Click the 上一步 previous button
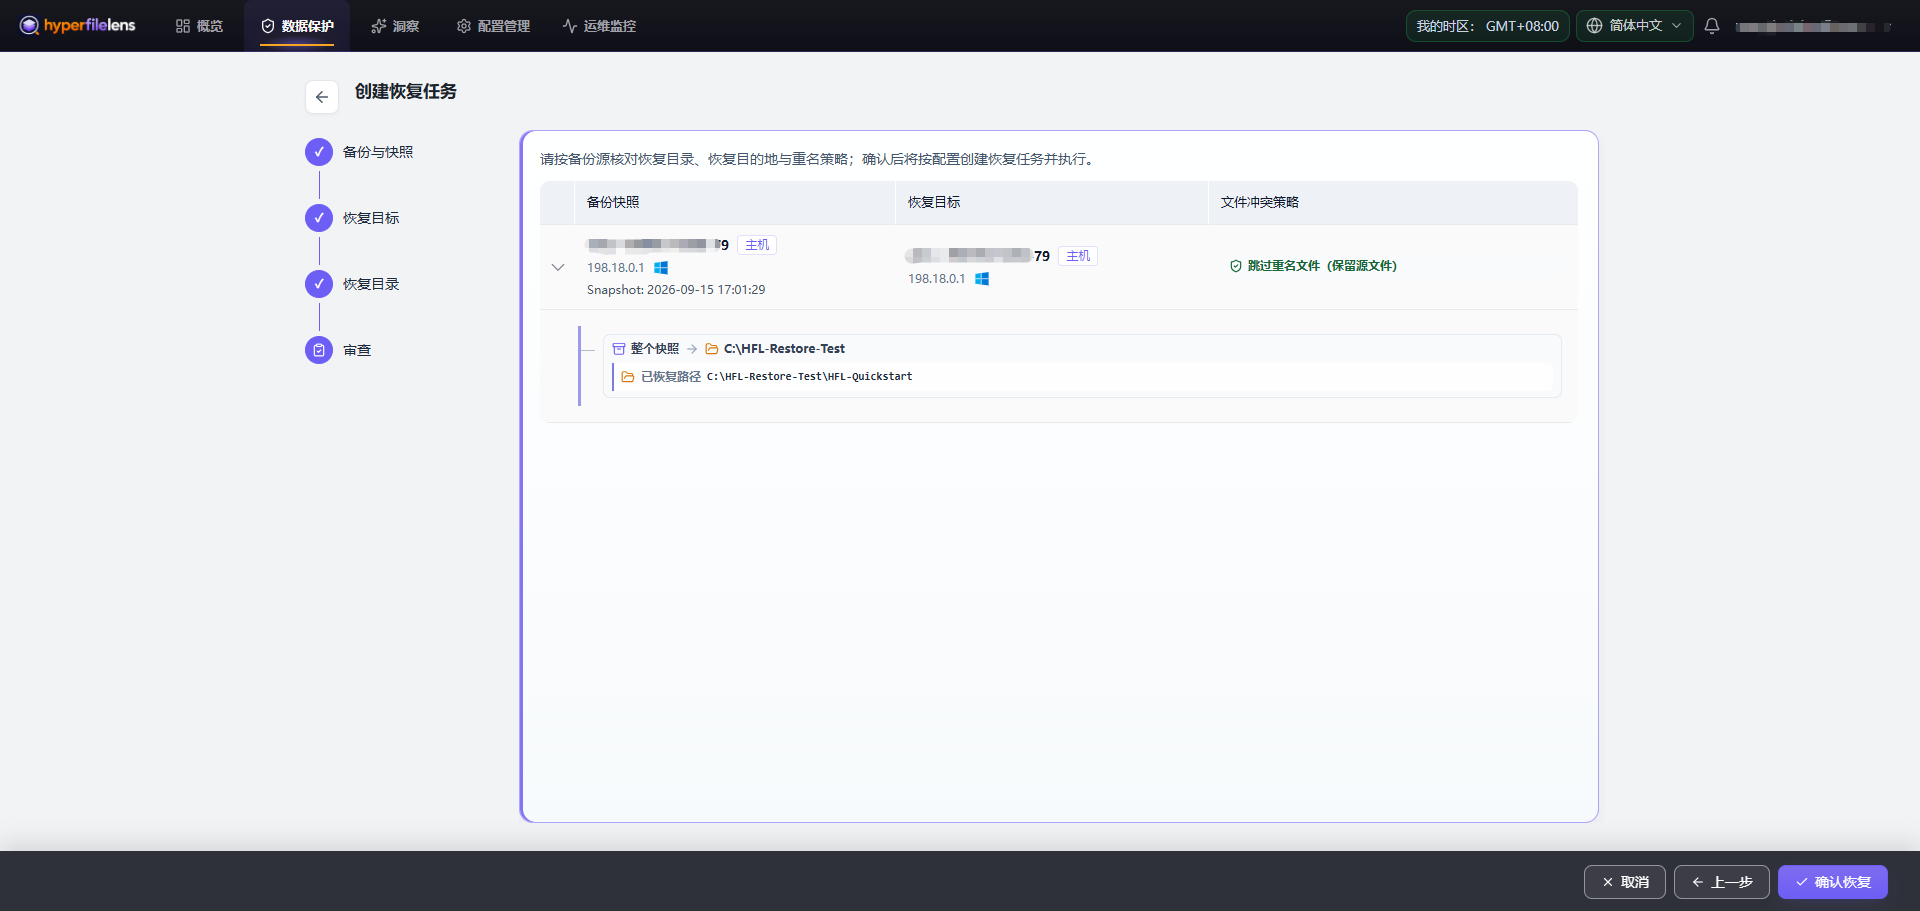1920x911 pixels. (1722, 882)
